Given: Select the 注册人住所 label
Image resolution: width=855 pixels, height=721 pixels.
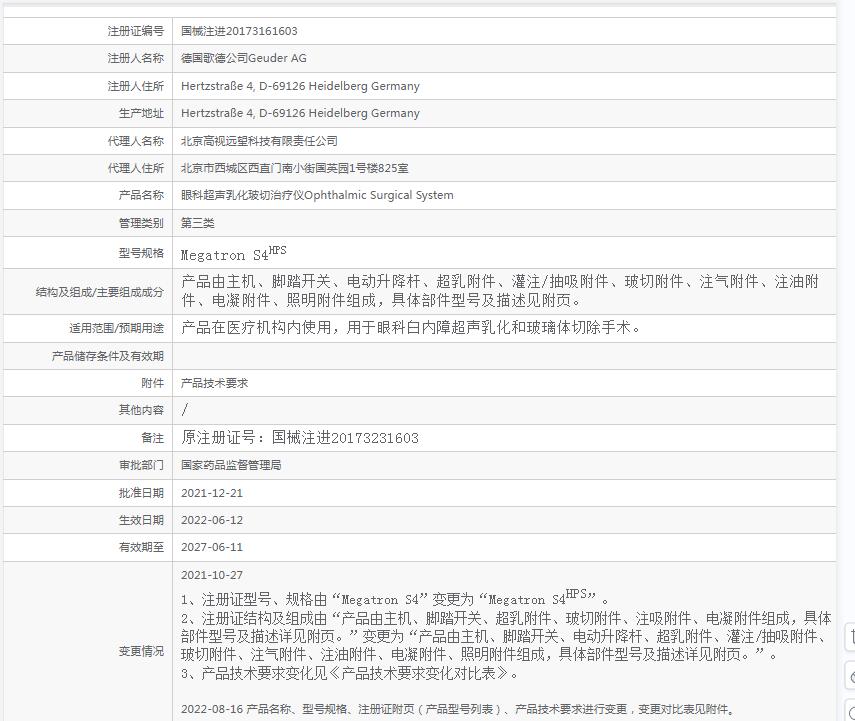Looking at the screenshot, I should (136, 86).
